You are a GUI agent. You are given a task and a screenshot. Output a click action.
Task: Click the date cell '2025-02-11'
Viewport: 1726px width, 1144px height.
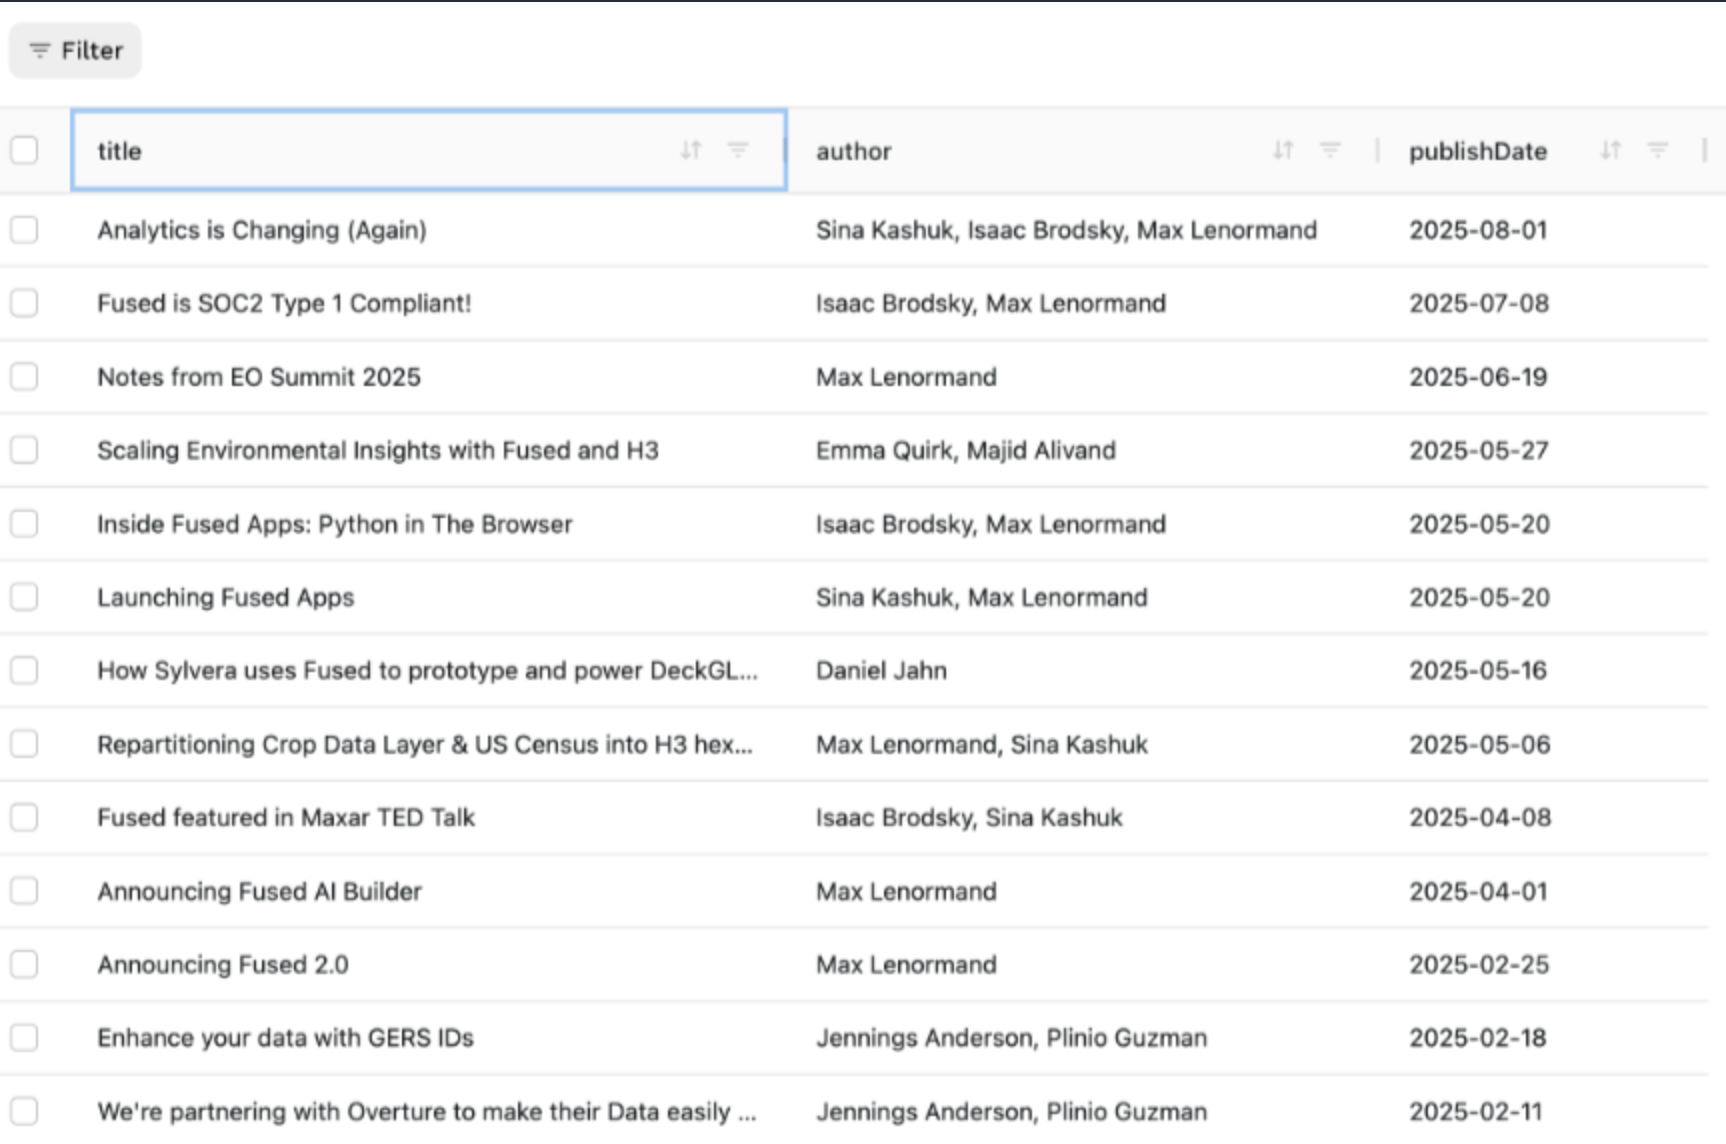point(1476,1111)
